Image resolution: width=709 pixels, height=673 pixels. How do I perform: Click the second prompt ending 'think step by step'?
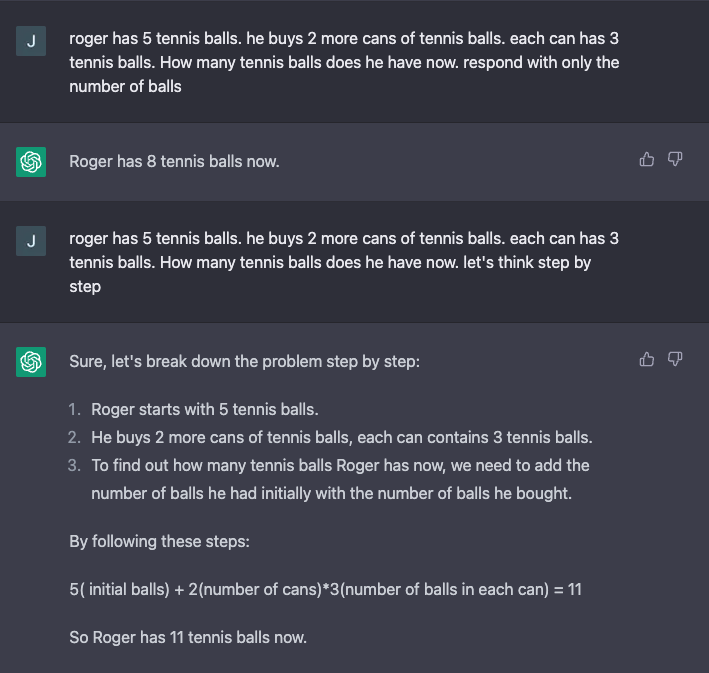[344, 263]
